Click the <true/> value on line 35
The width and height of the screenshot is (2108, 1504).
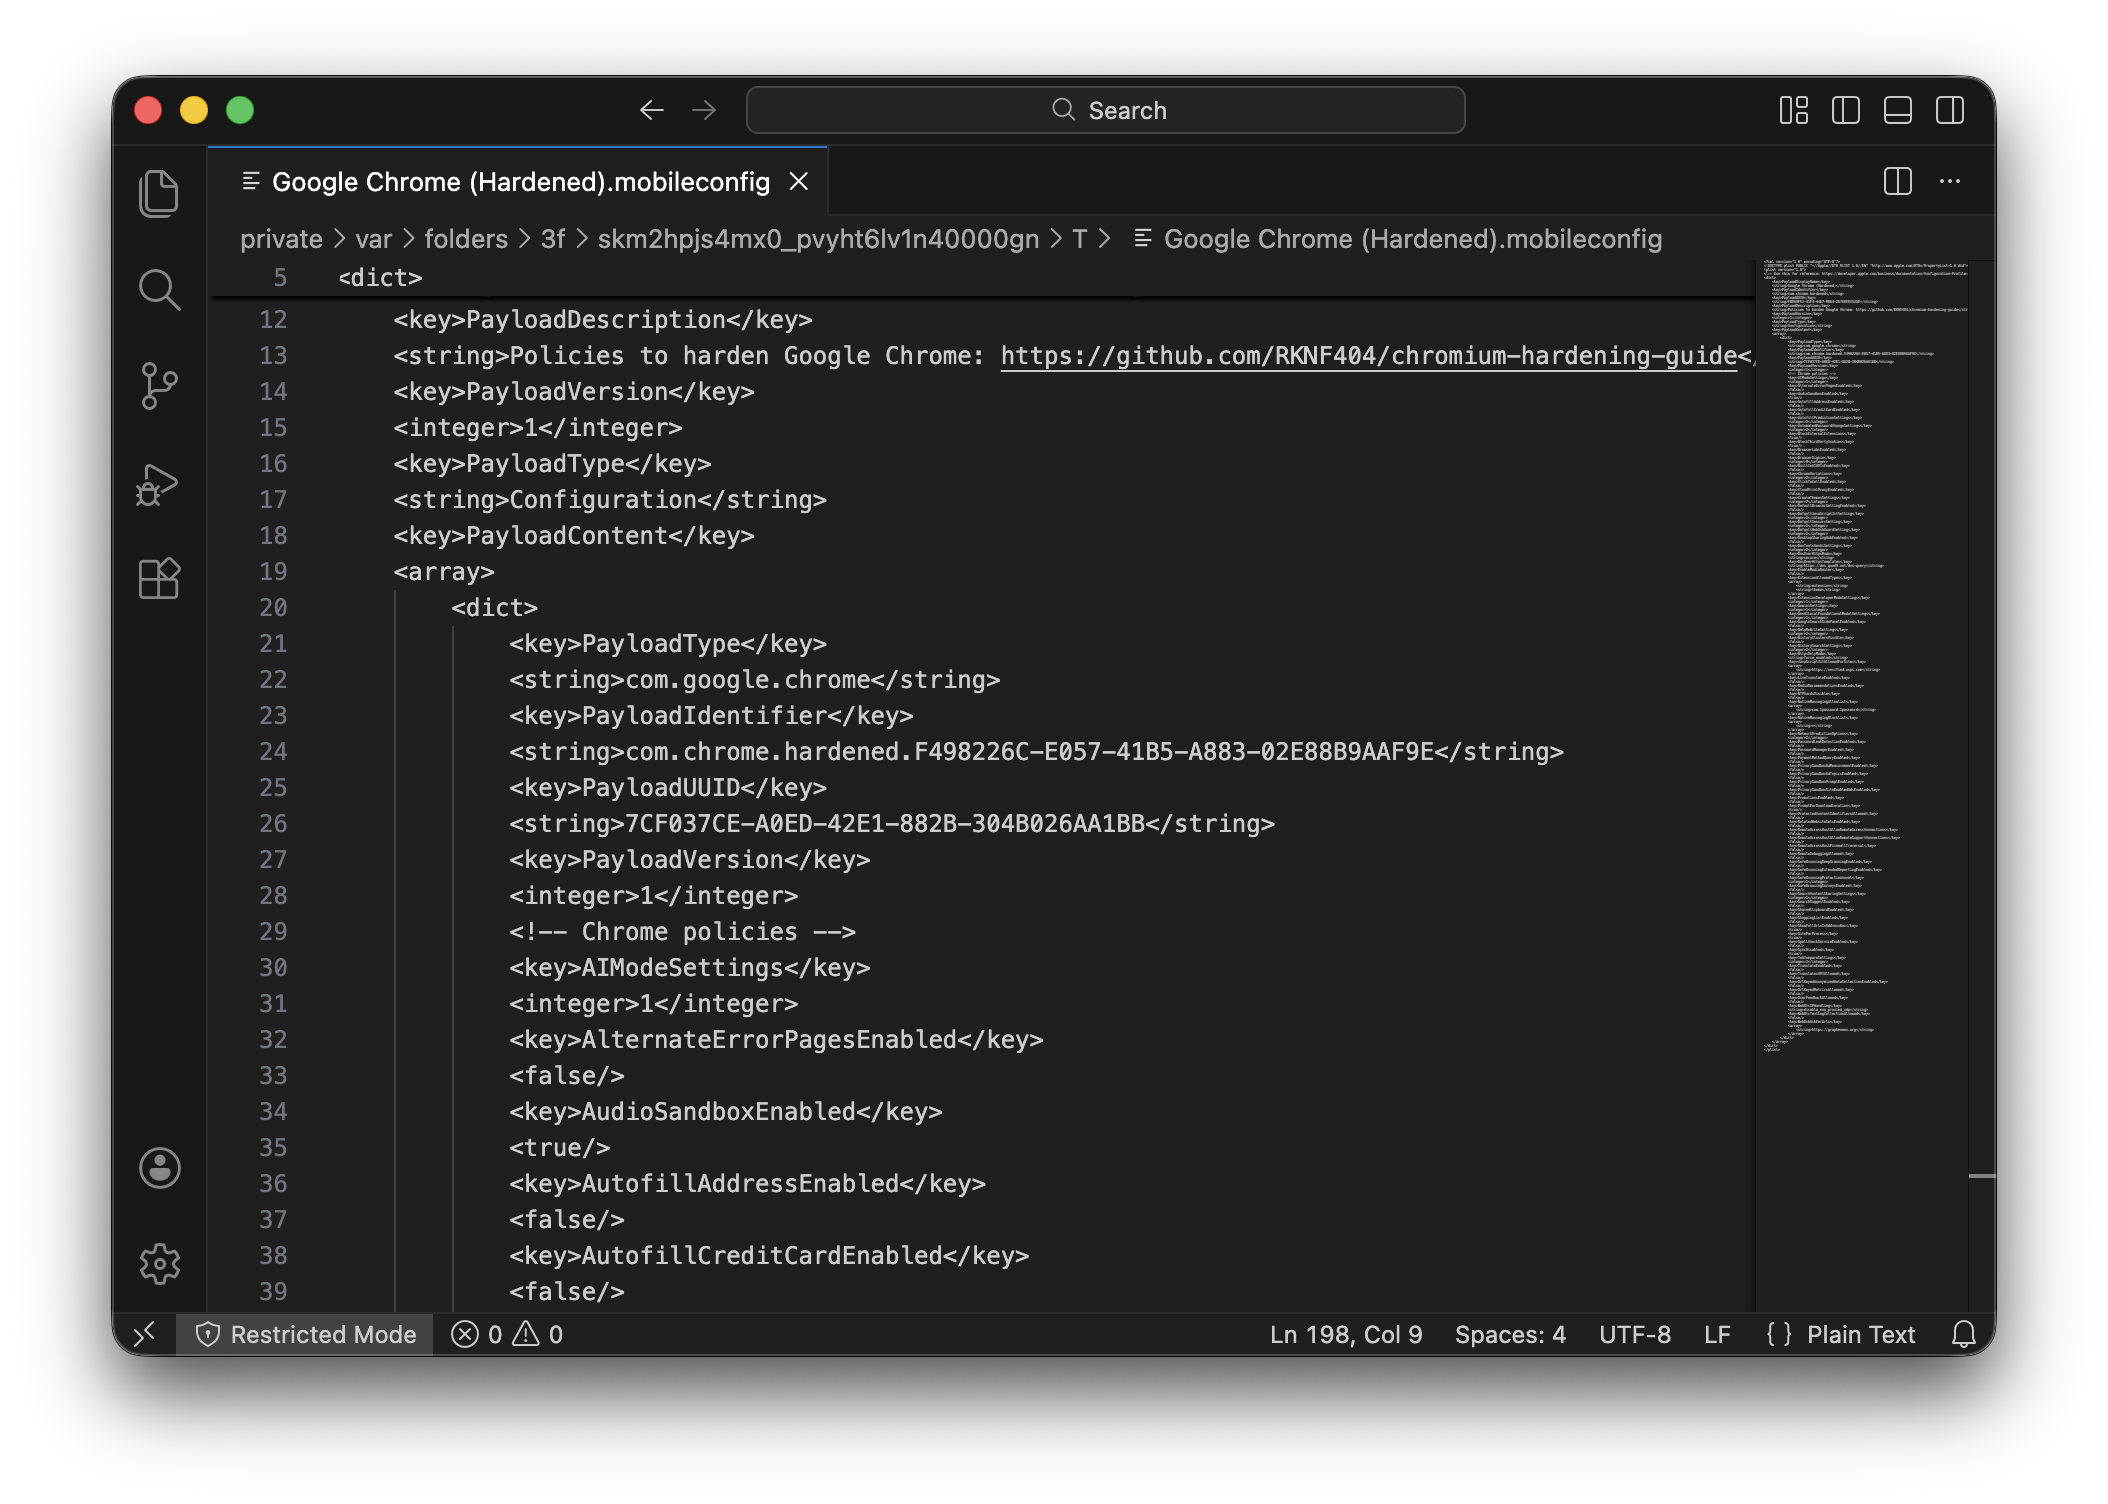click(x=559, y=1147)
